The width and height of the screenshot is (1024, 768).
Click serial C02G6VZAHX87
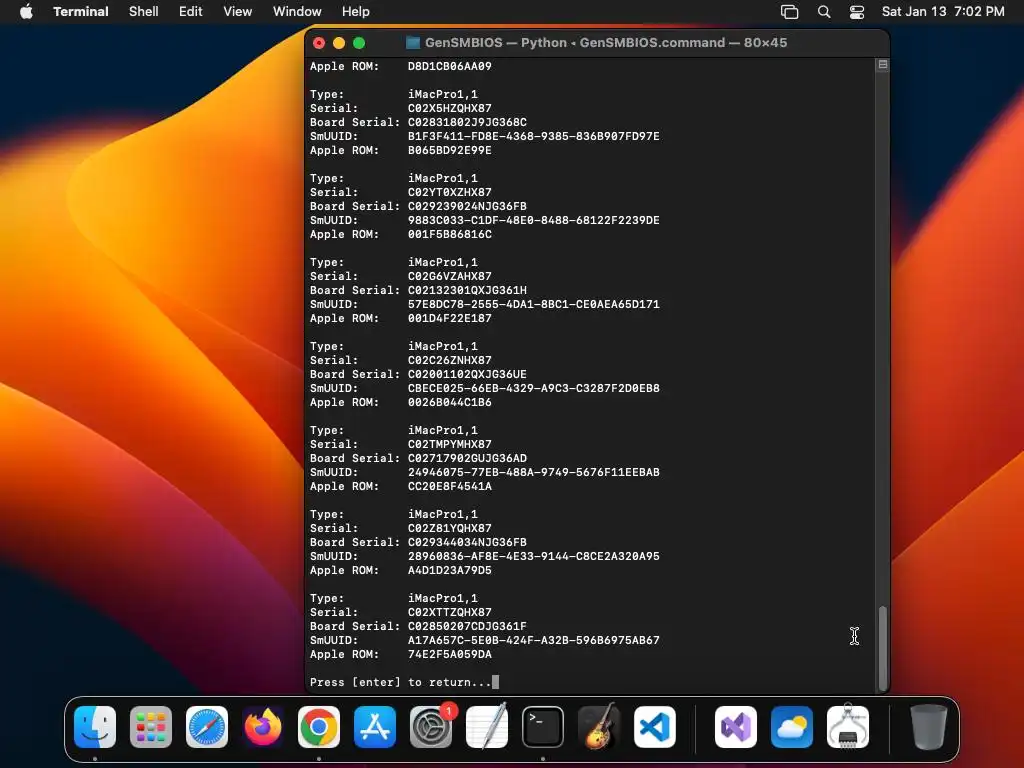449,276
